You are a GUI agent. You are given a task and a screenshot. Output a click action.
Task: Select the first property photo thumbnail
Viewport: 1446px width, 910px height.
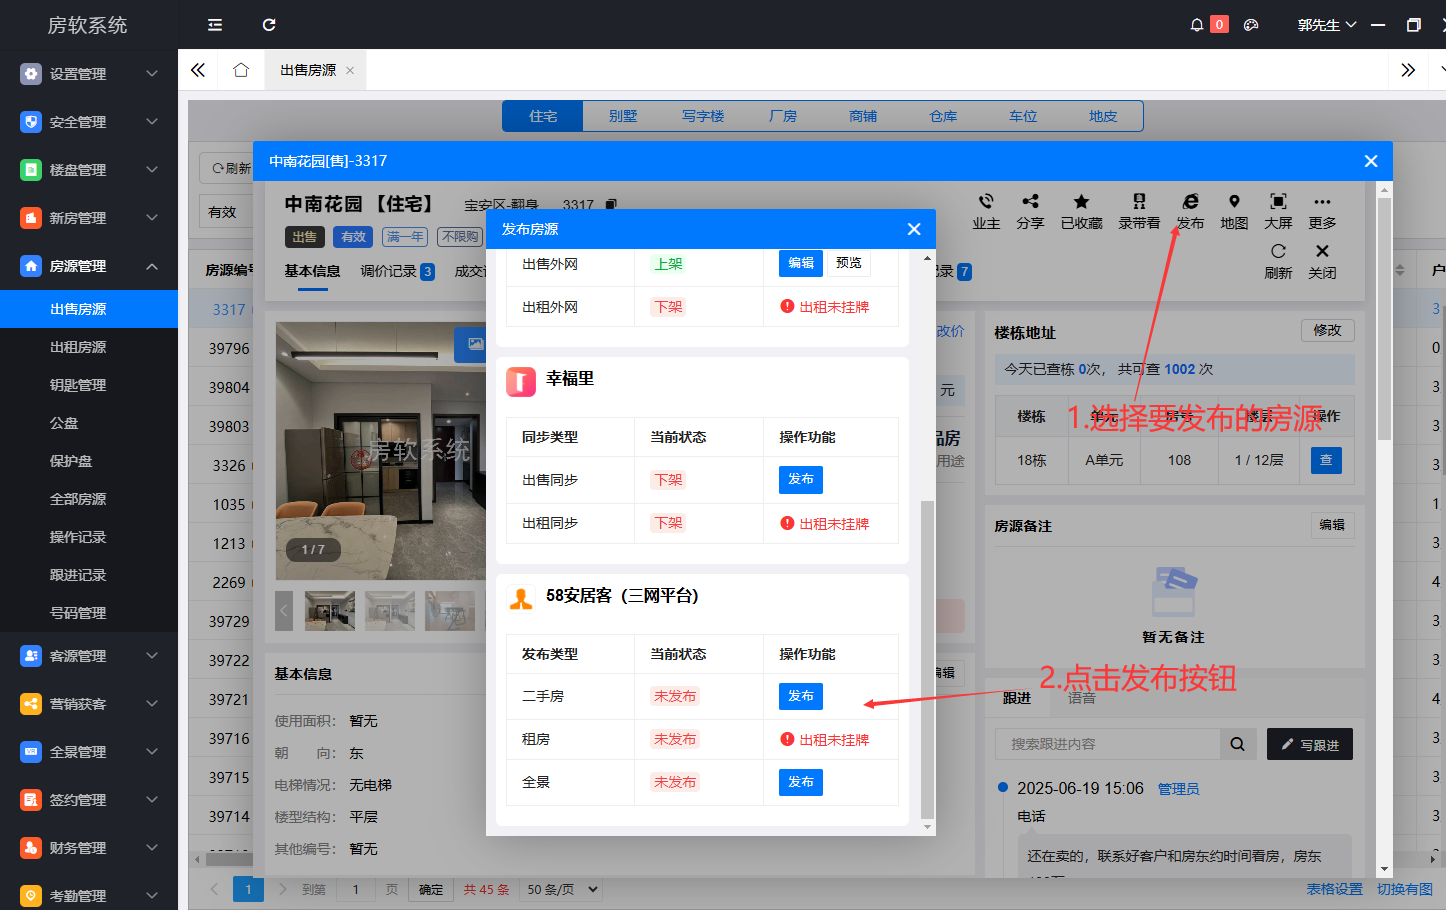pyautogui.click(x=330, y=610)
